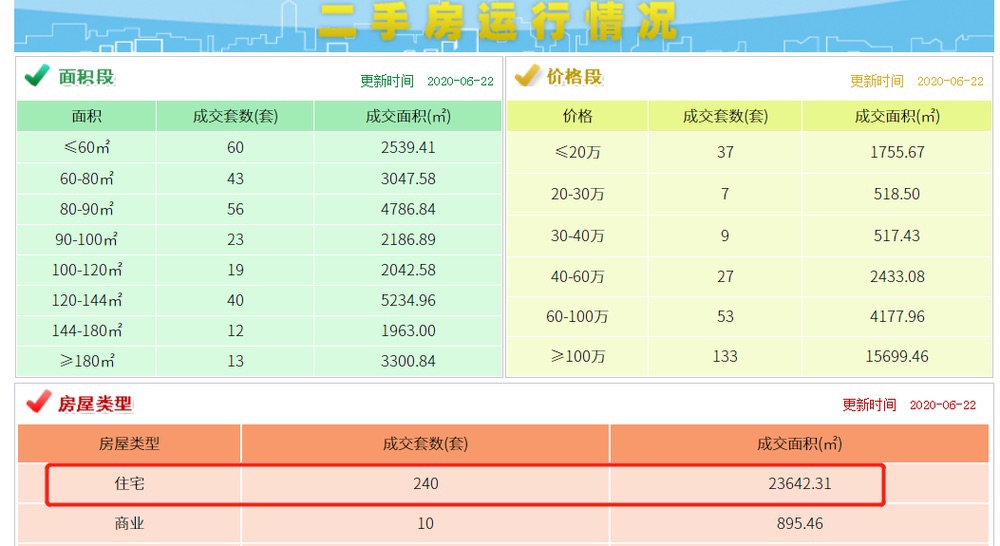Click the 60-100万 price row label
This screenshot has height=546, width=1000.
(577, 316)
